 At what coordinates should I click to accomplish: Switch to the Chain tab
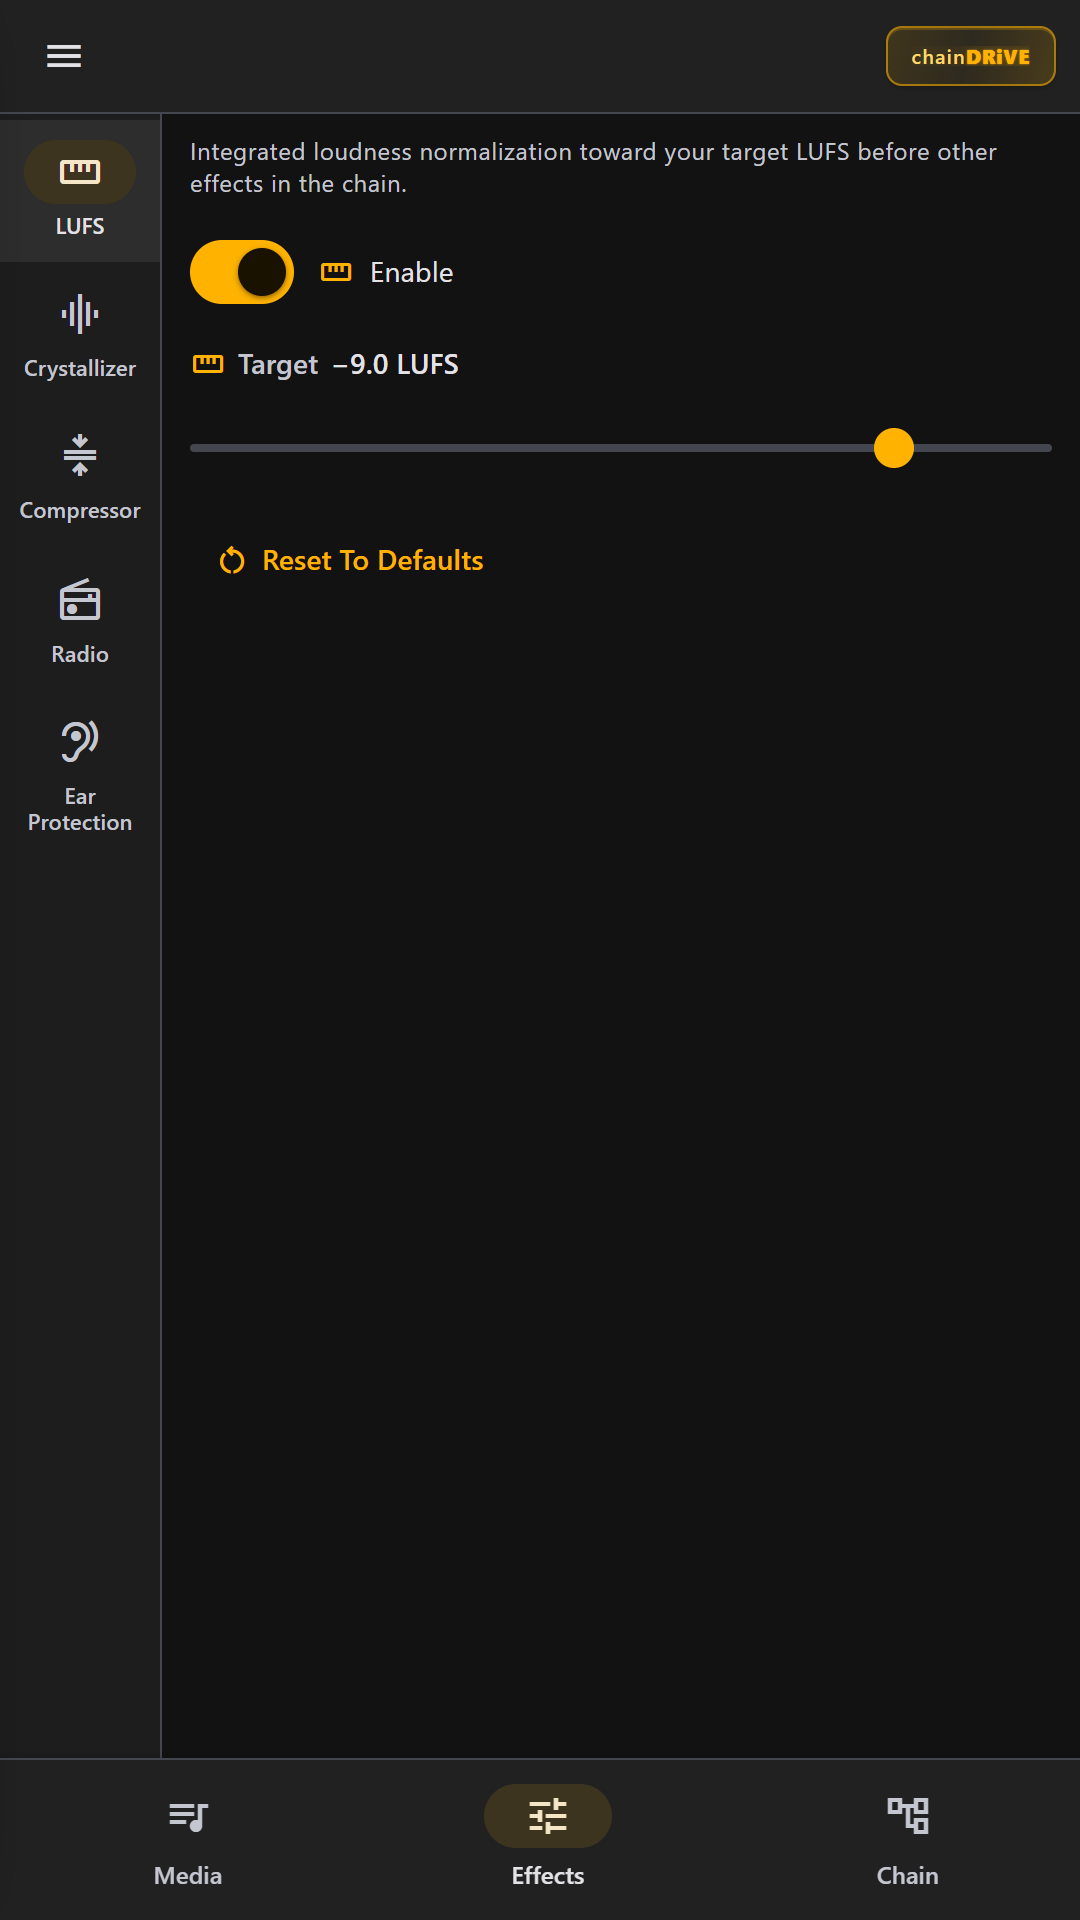pos(908,1839)
